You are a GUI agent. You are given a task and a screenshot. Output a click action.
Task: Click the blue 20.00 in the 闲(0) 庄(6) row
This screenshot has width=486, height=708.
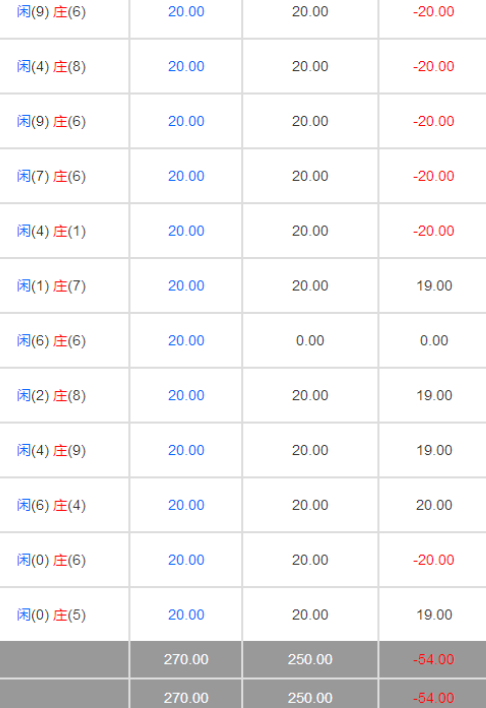pyautogui.click(x=186, y=560)
